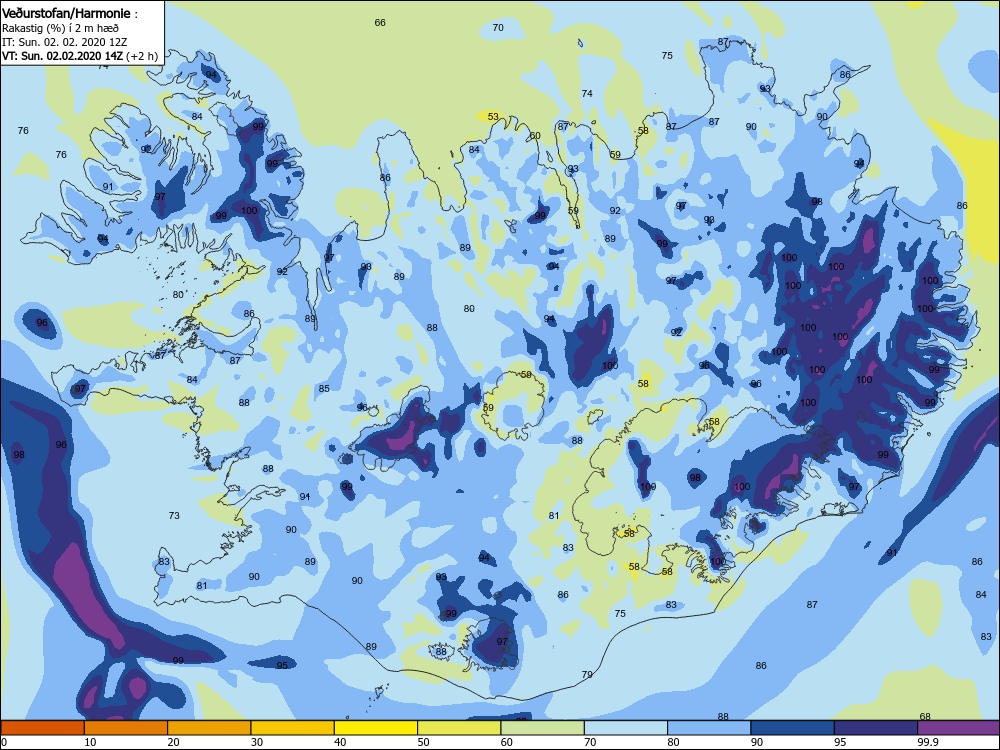
Task: Click the '20' legend scale label
Action: pos(173,742)
